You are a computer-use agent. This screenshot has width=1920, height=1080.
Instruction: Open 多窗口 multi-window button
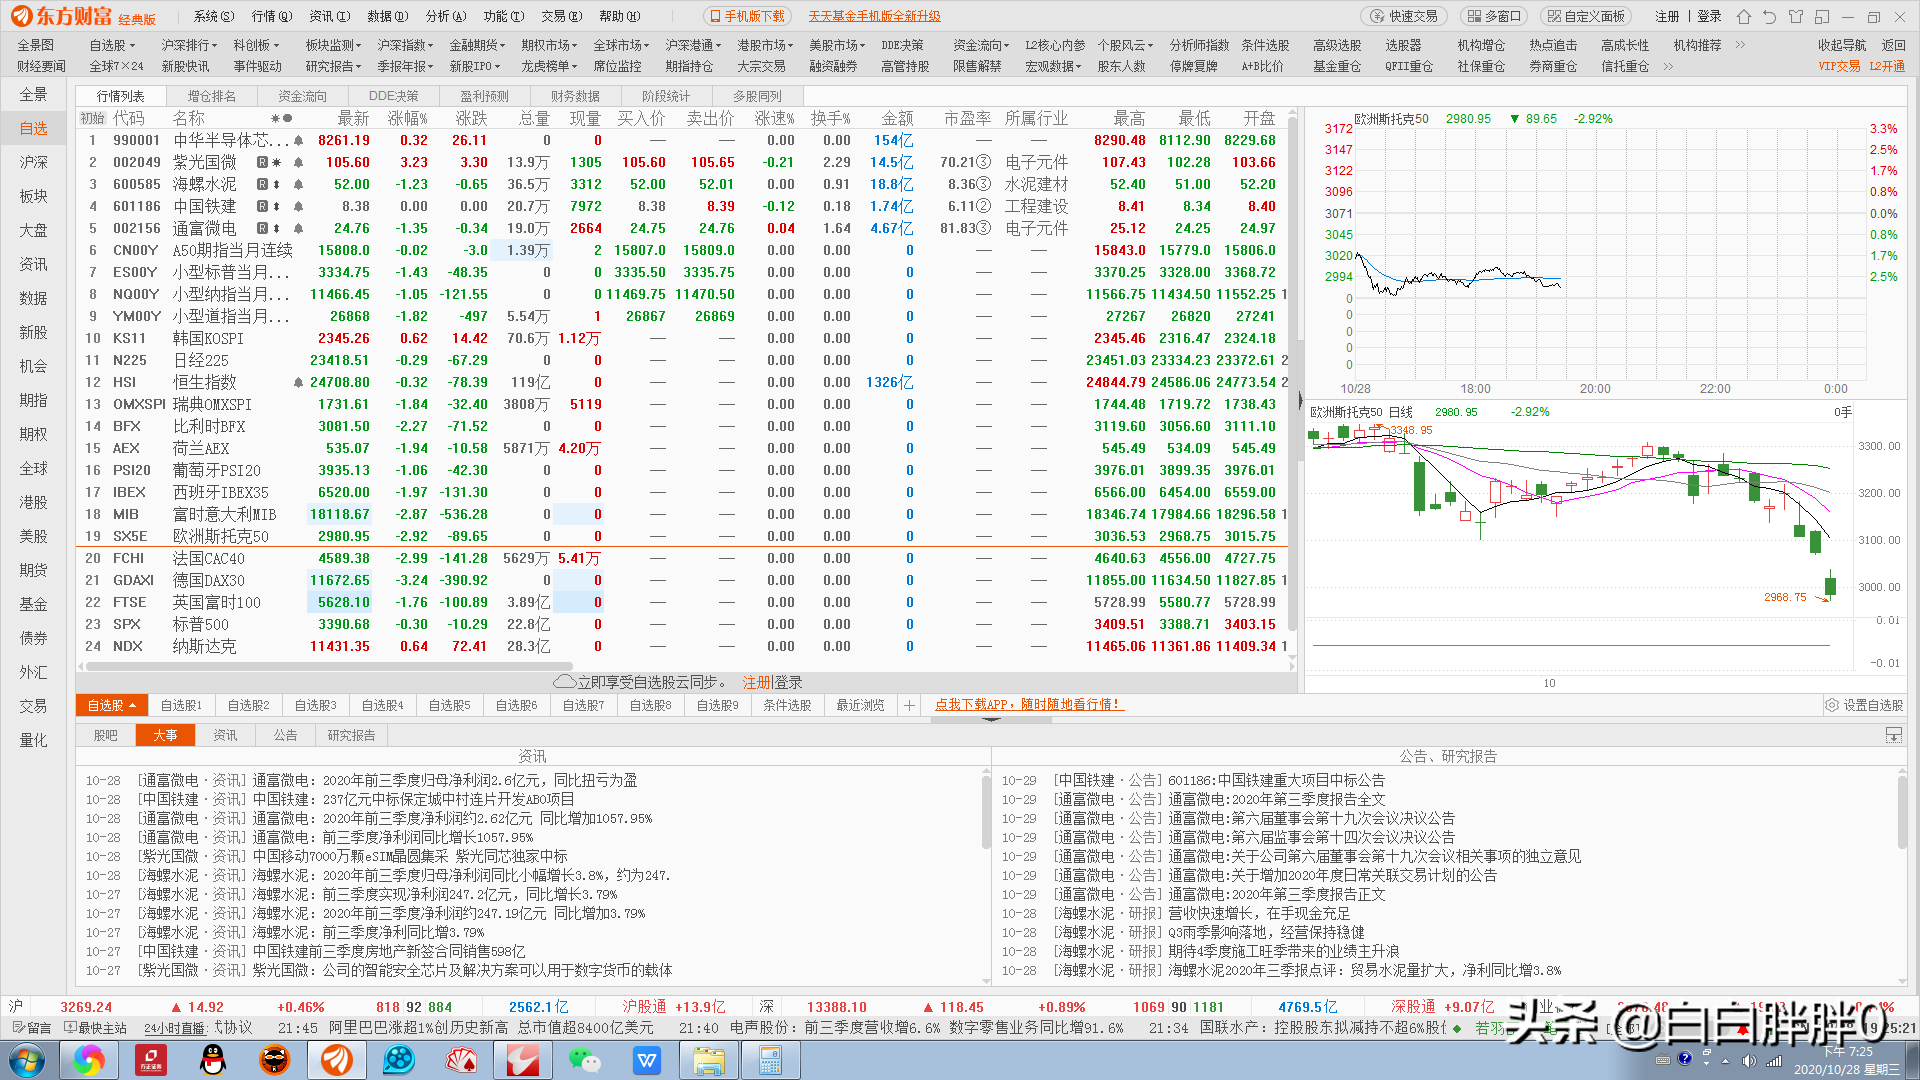click(x=1494, y=16)
